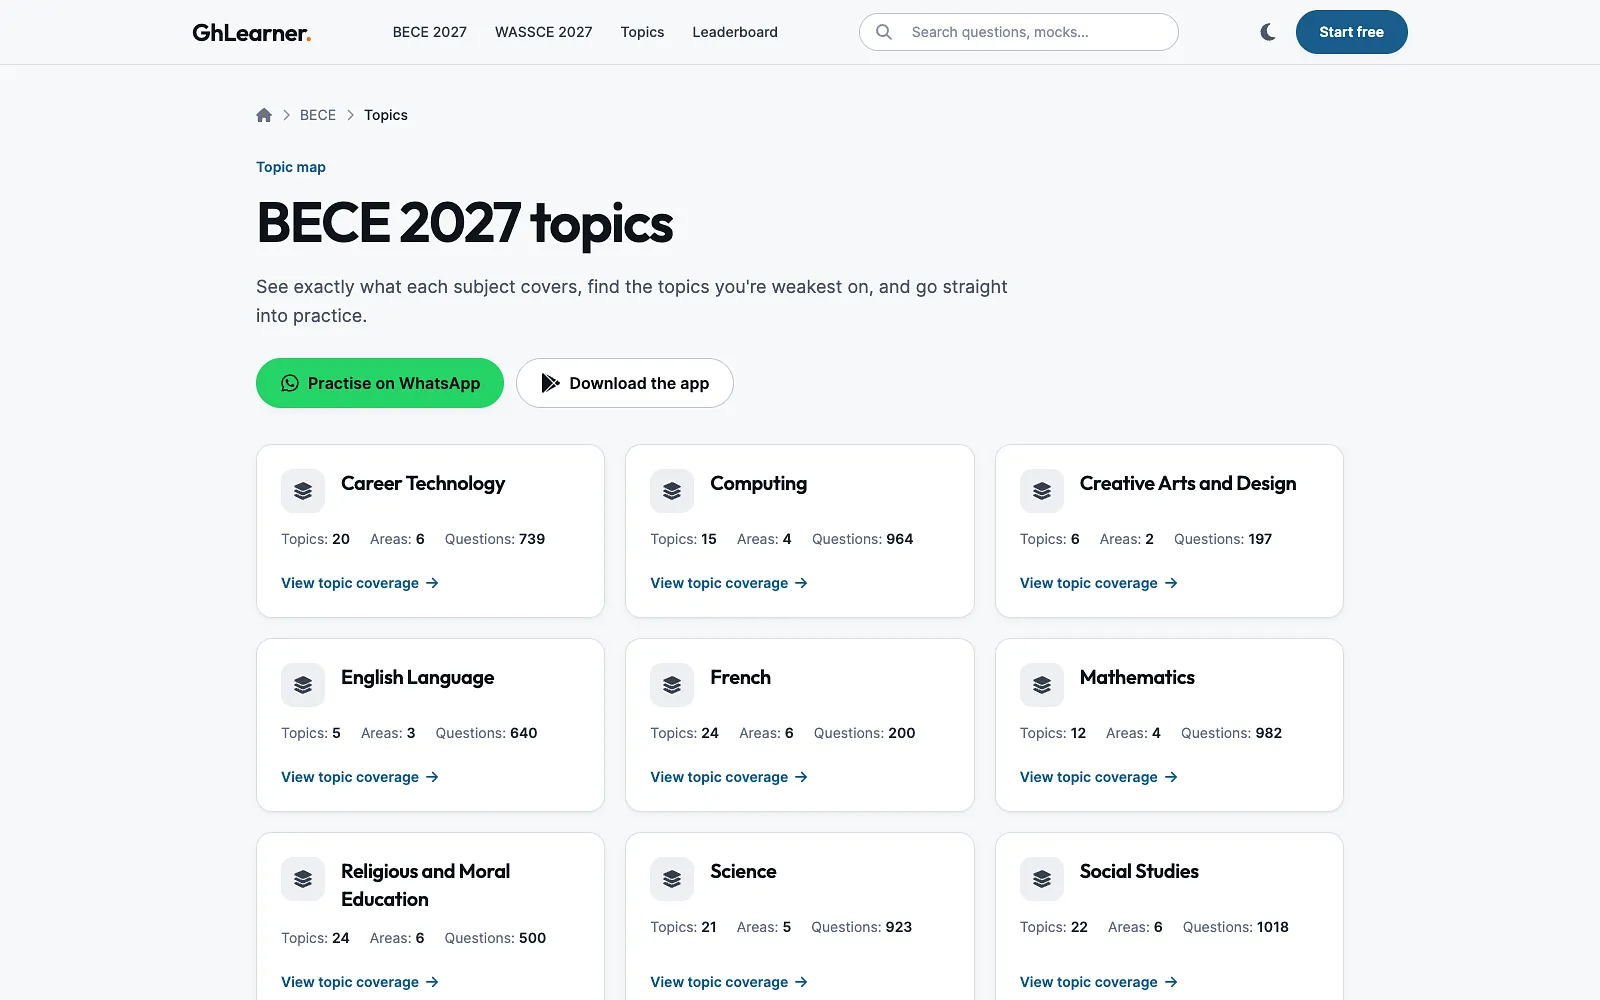The image size is (1600, 1000).
Task: Click the Social Studies card title
Action: tap(1139, 872)
